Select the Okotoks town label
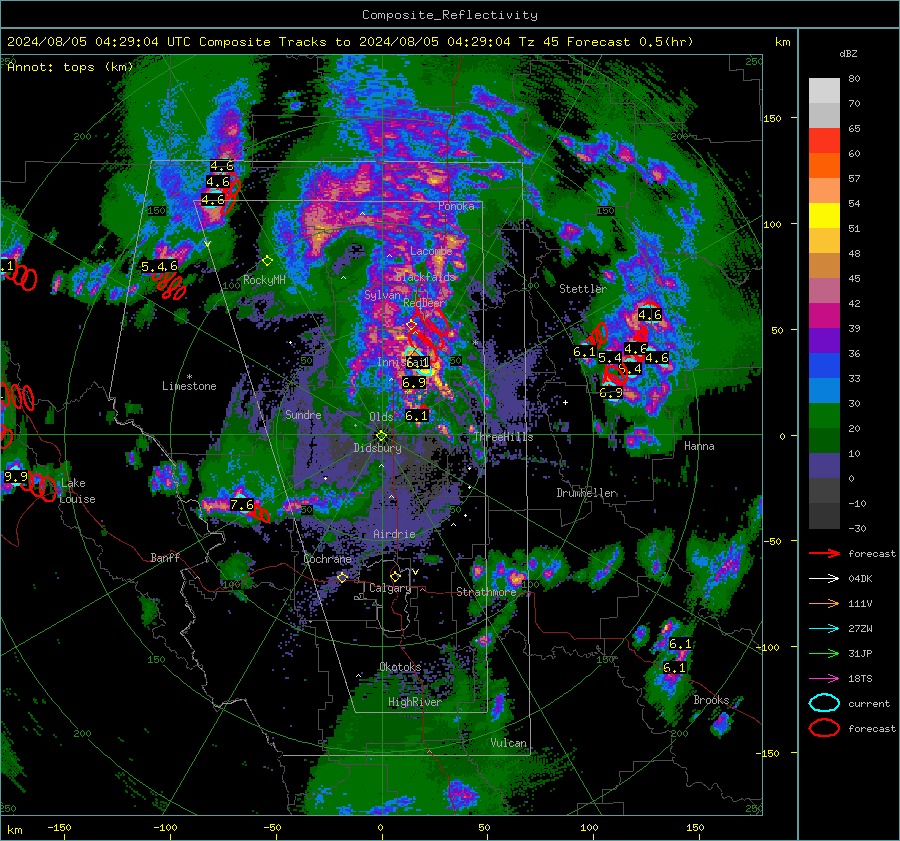Viewport: 900px width, 841px height. tap(400, 667)
